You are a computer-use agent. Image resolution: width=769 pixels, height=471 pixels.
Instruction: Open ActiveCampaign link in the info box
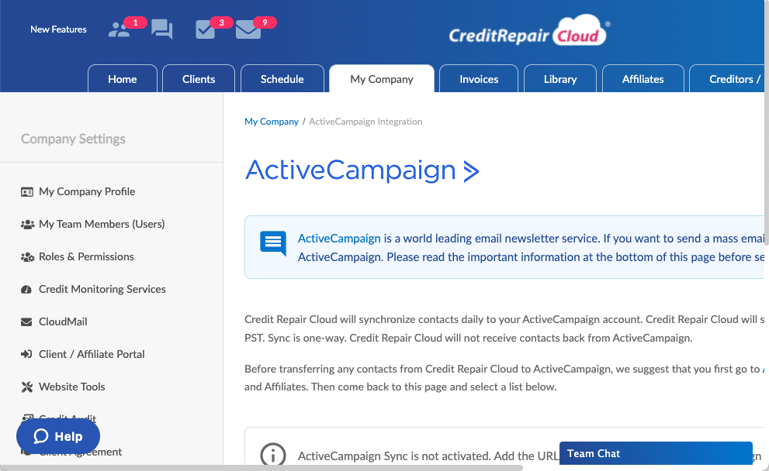(x=339, y=239)
